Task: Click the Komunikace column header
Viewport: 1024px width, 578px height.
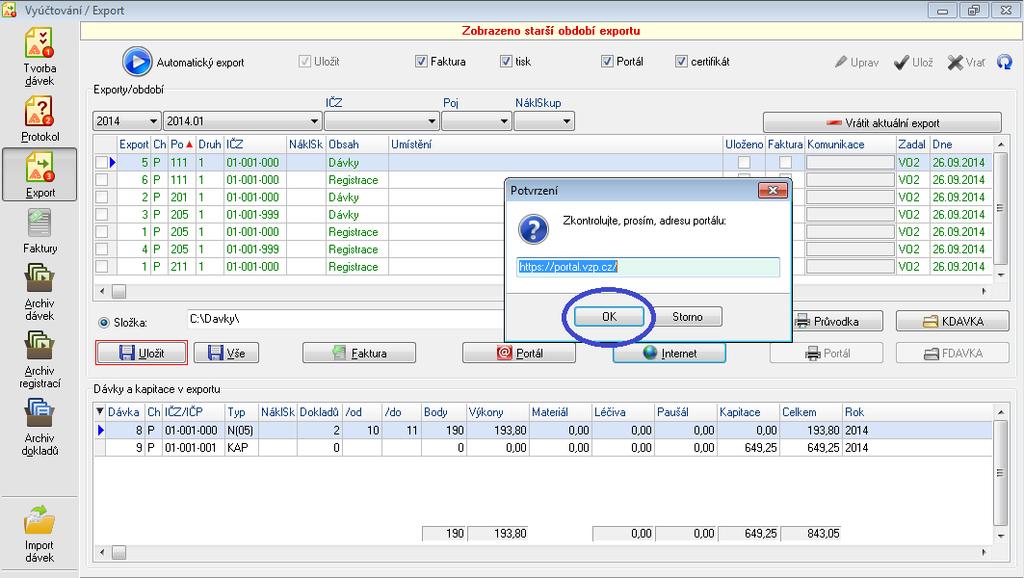Action: tap(850, 144)
